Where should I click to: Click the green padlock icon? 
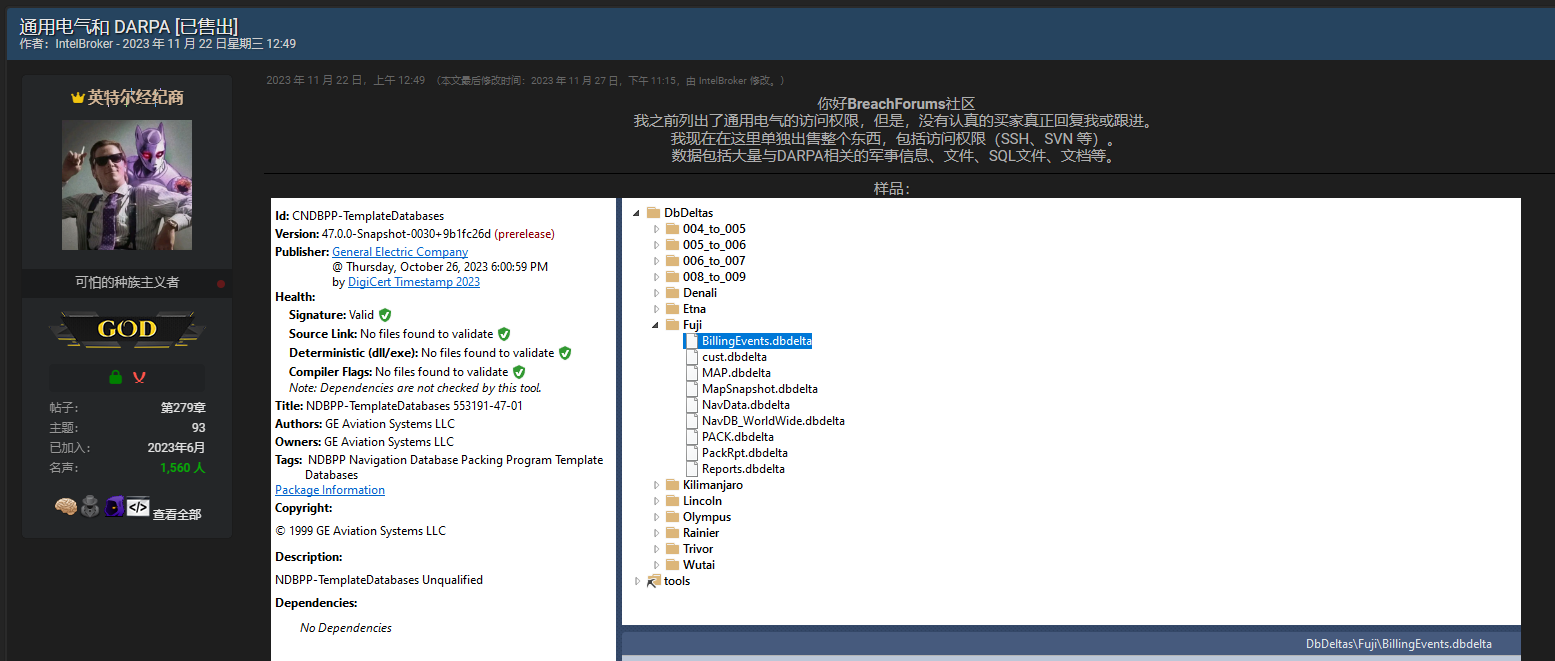(x=116, y=377)
